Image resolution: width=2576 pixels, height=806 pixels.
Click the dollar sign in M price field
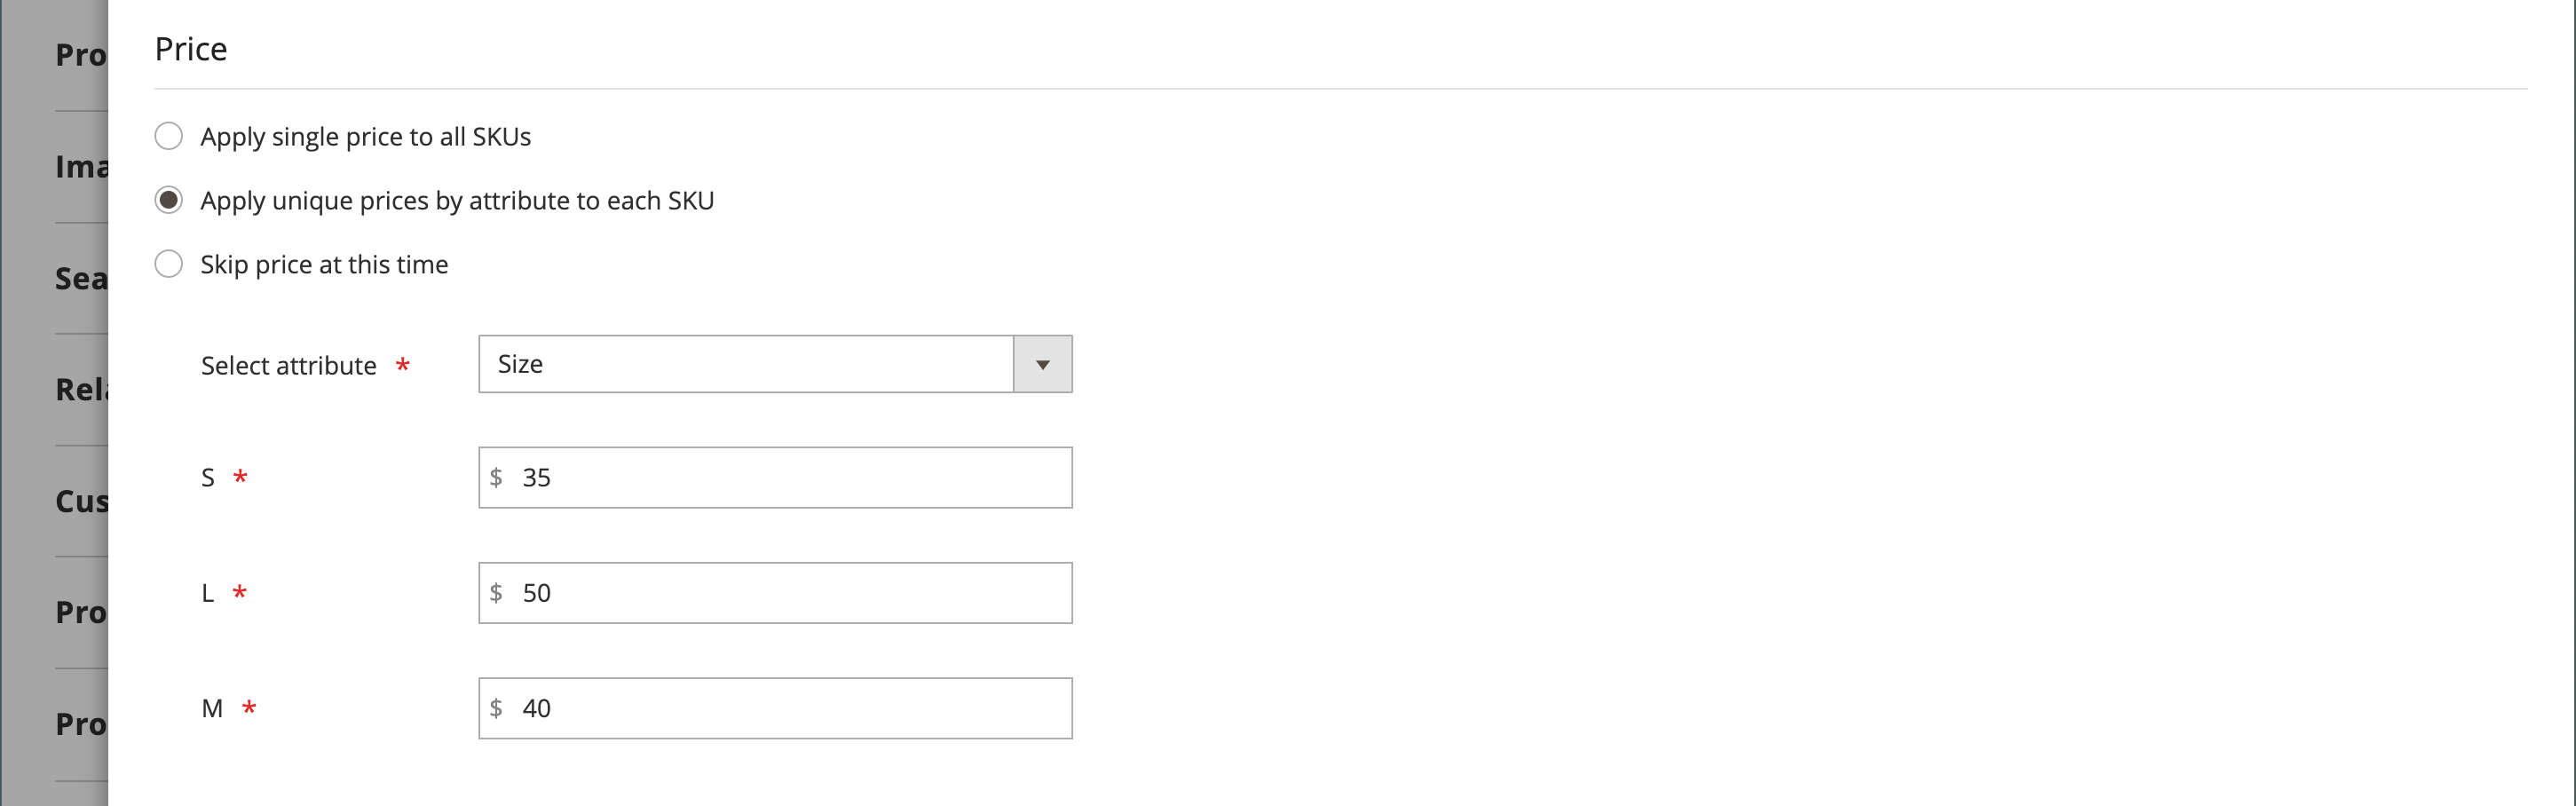coord(496,709)
